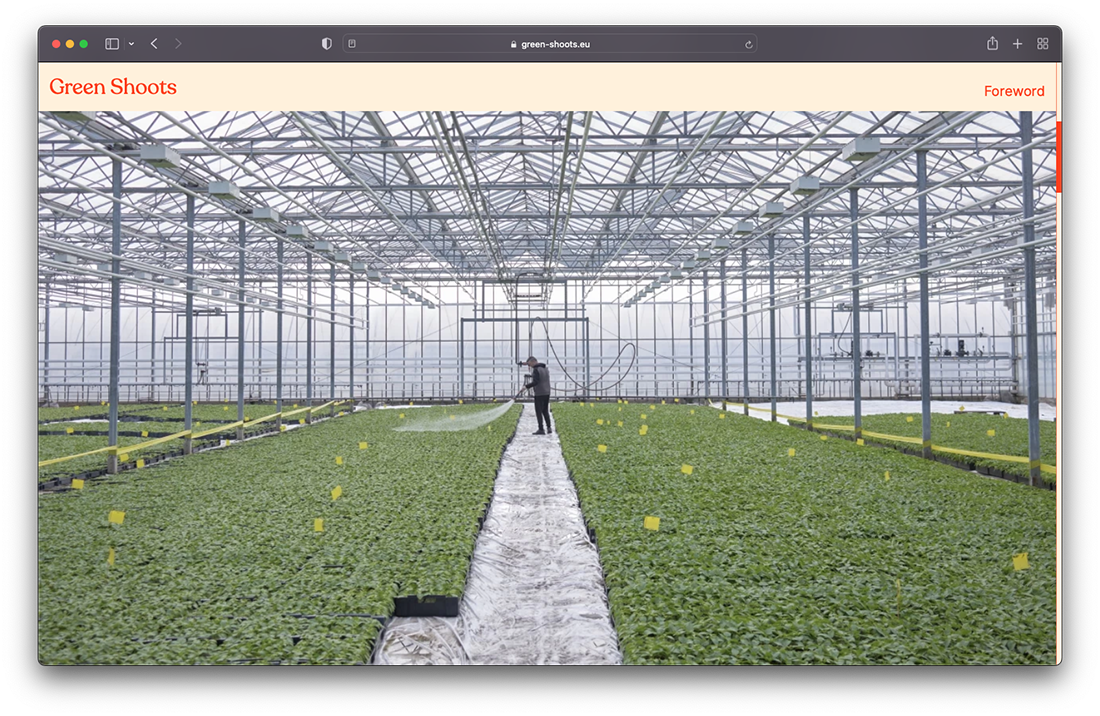The image size is (1100, 716).
Task: Minimize window with the yellow button
Action: [x=69, y=43]
